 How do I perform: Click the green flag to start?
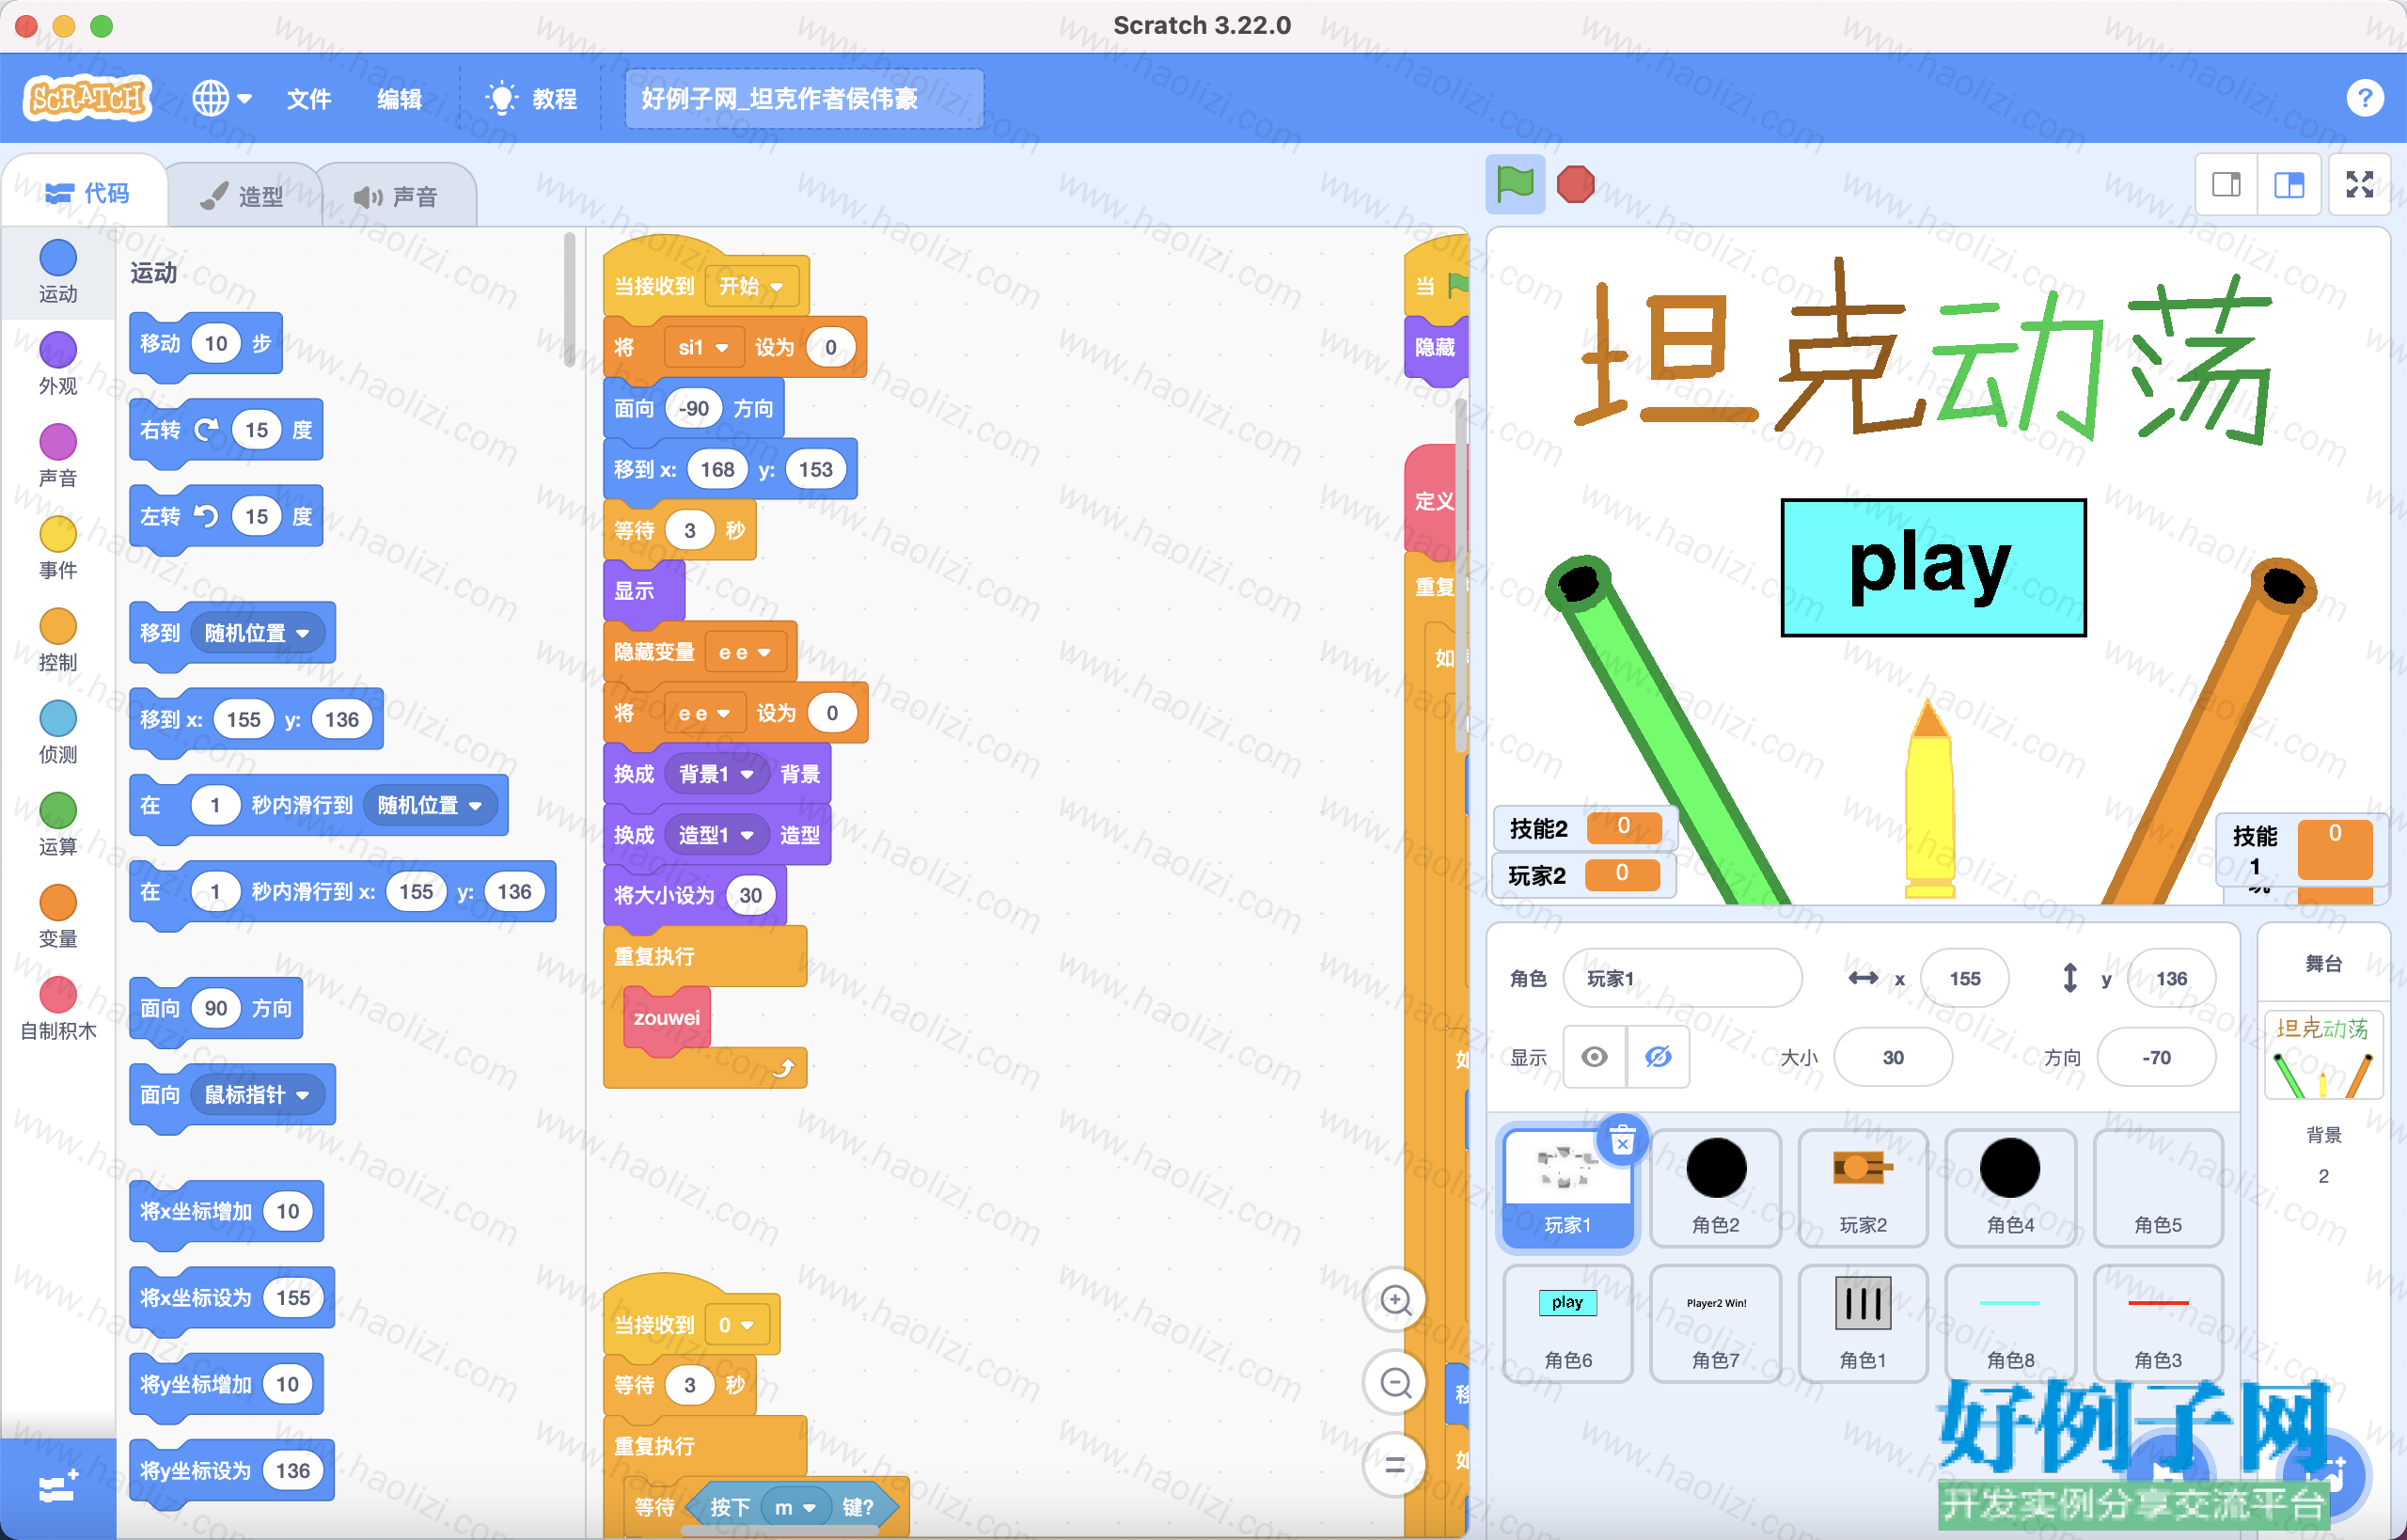tap(1514, 184)
